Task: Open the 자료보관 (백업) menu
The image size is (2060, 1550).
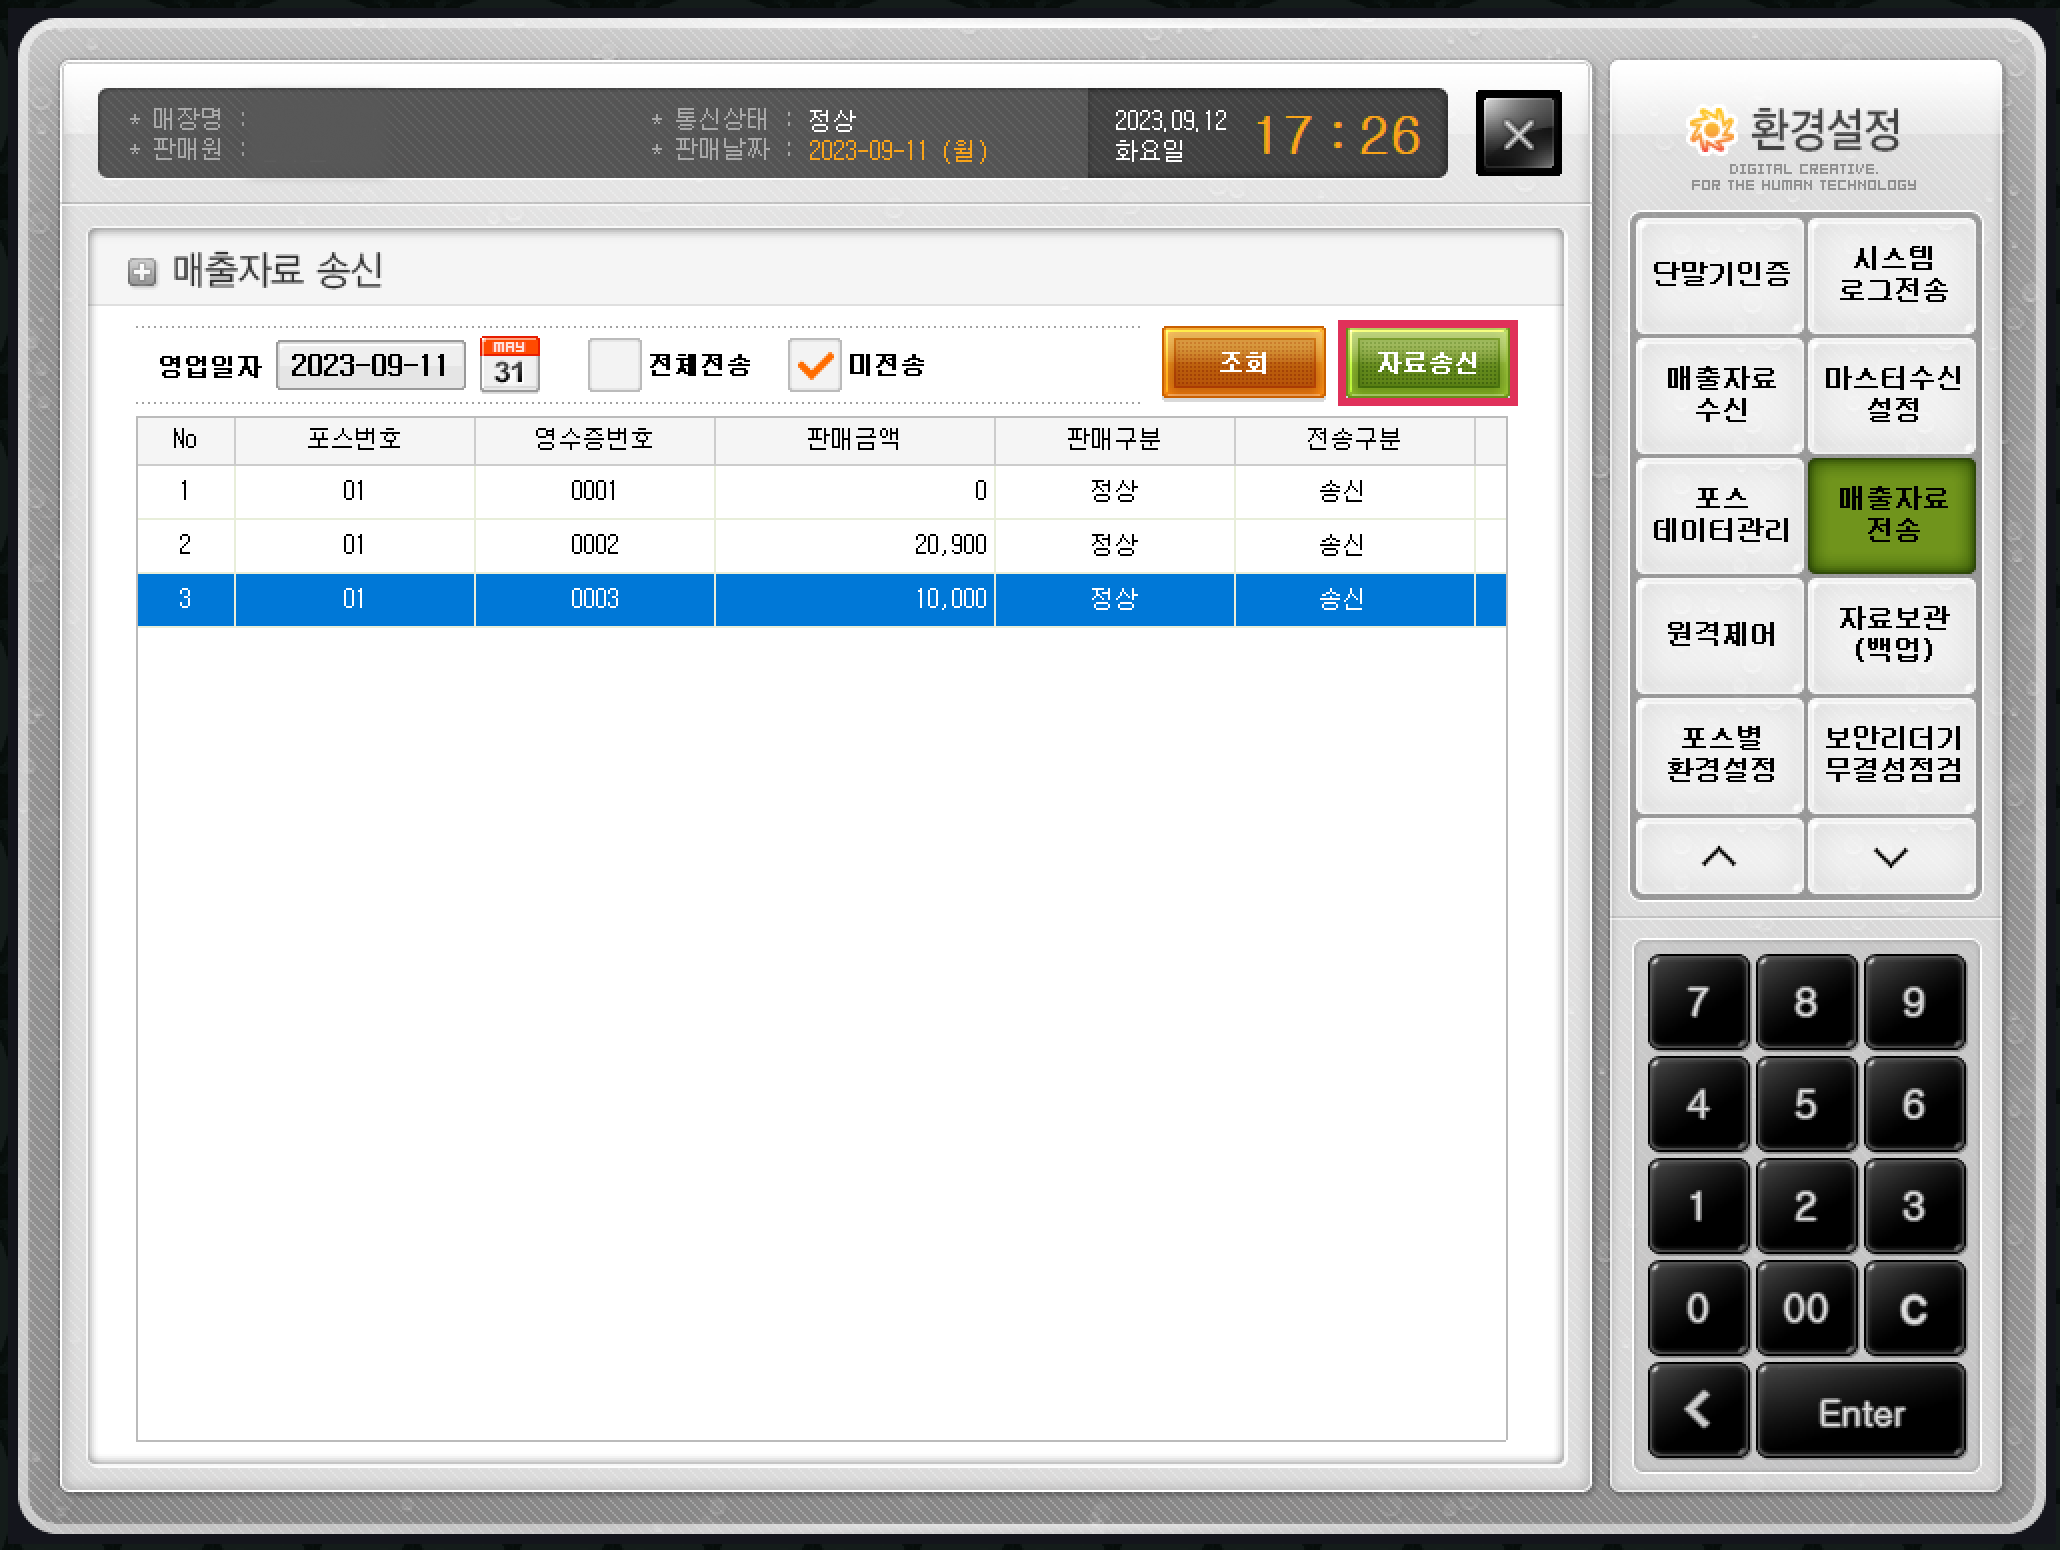Action: point(1892,634)
